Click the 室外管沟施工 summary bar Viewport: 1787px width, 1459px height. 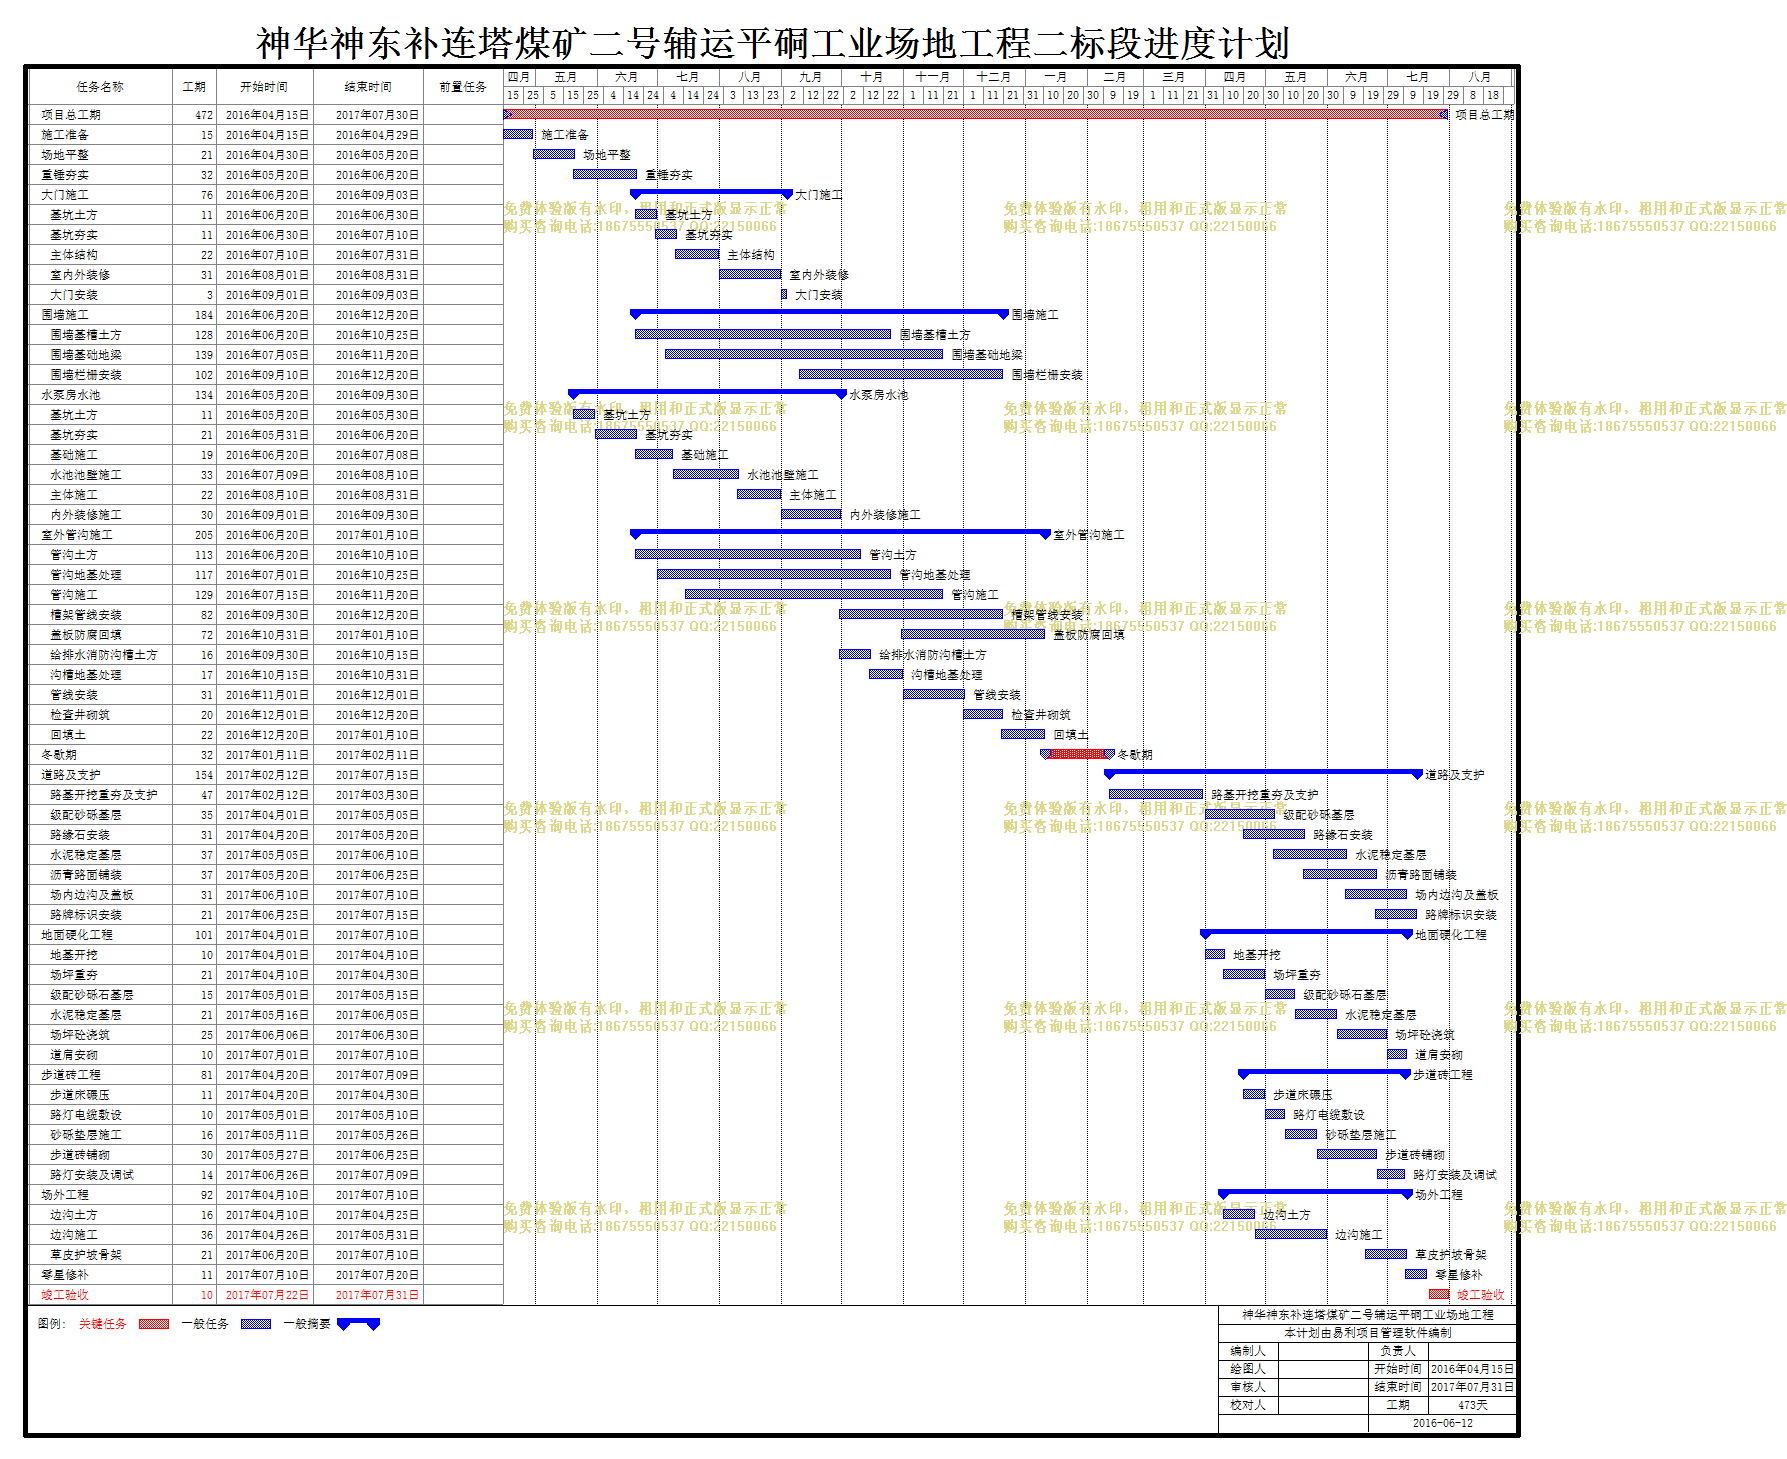click(x=840, y=533)
